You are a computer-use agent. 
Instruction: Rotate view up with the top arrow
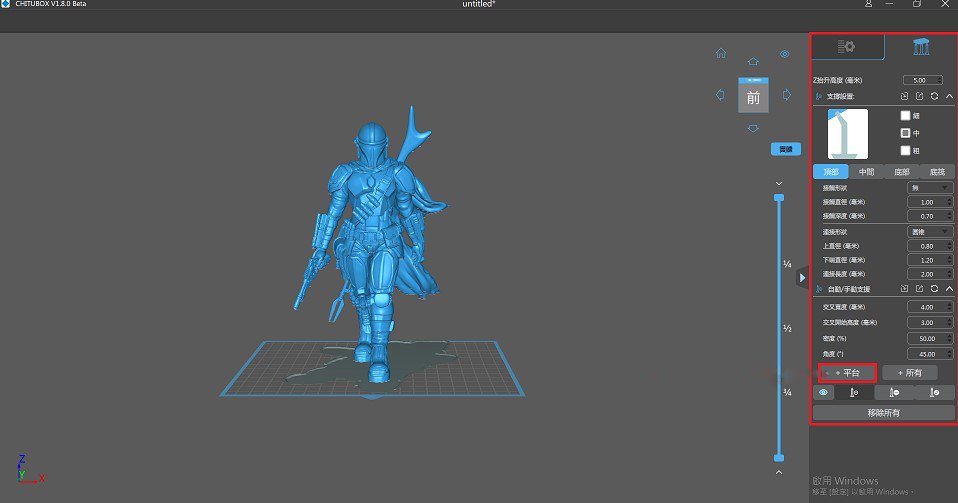coord(753,62)
